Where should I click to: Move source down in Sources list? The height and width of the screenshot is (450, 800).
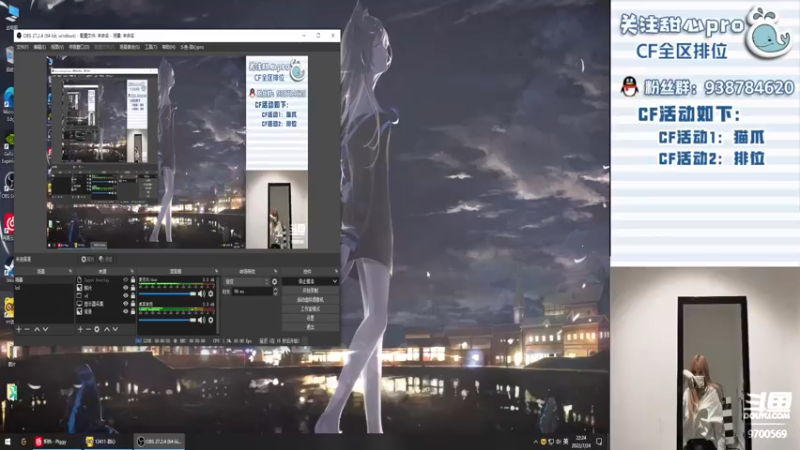pos(115,330)
